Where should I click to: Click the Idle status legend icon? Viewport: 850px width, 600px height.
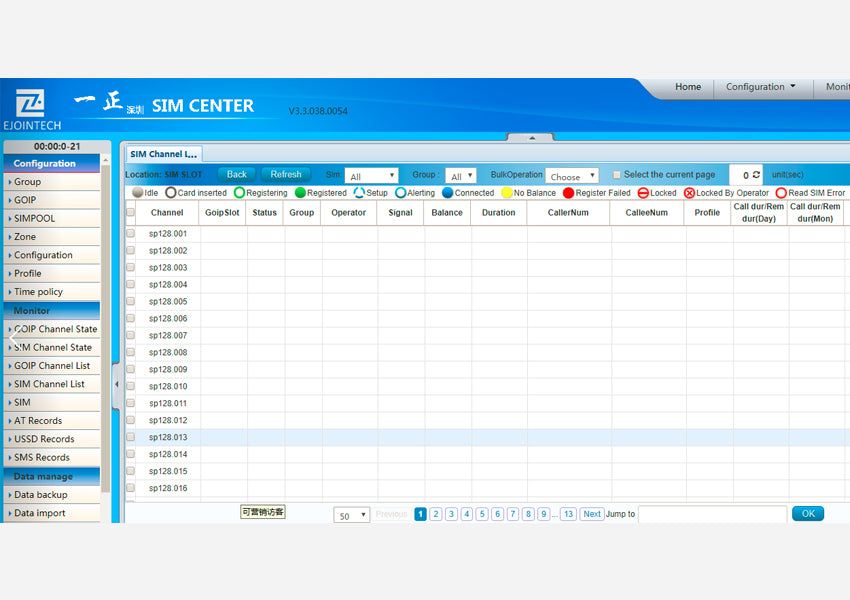click(138, 192)
